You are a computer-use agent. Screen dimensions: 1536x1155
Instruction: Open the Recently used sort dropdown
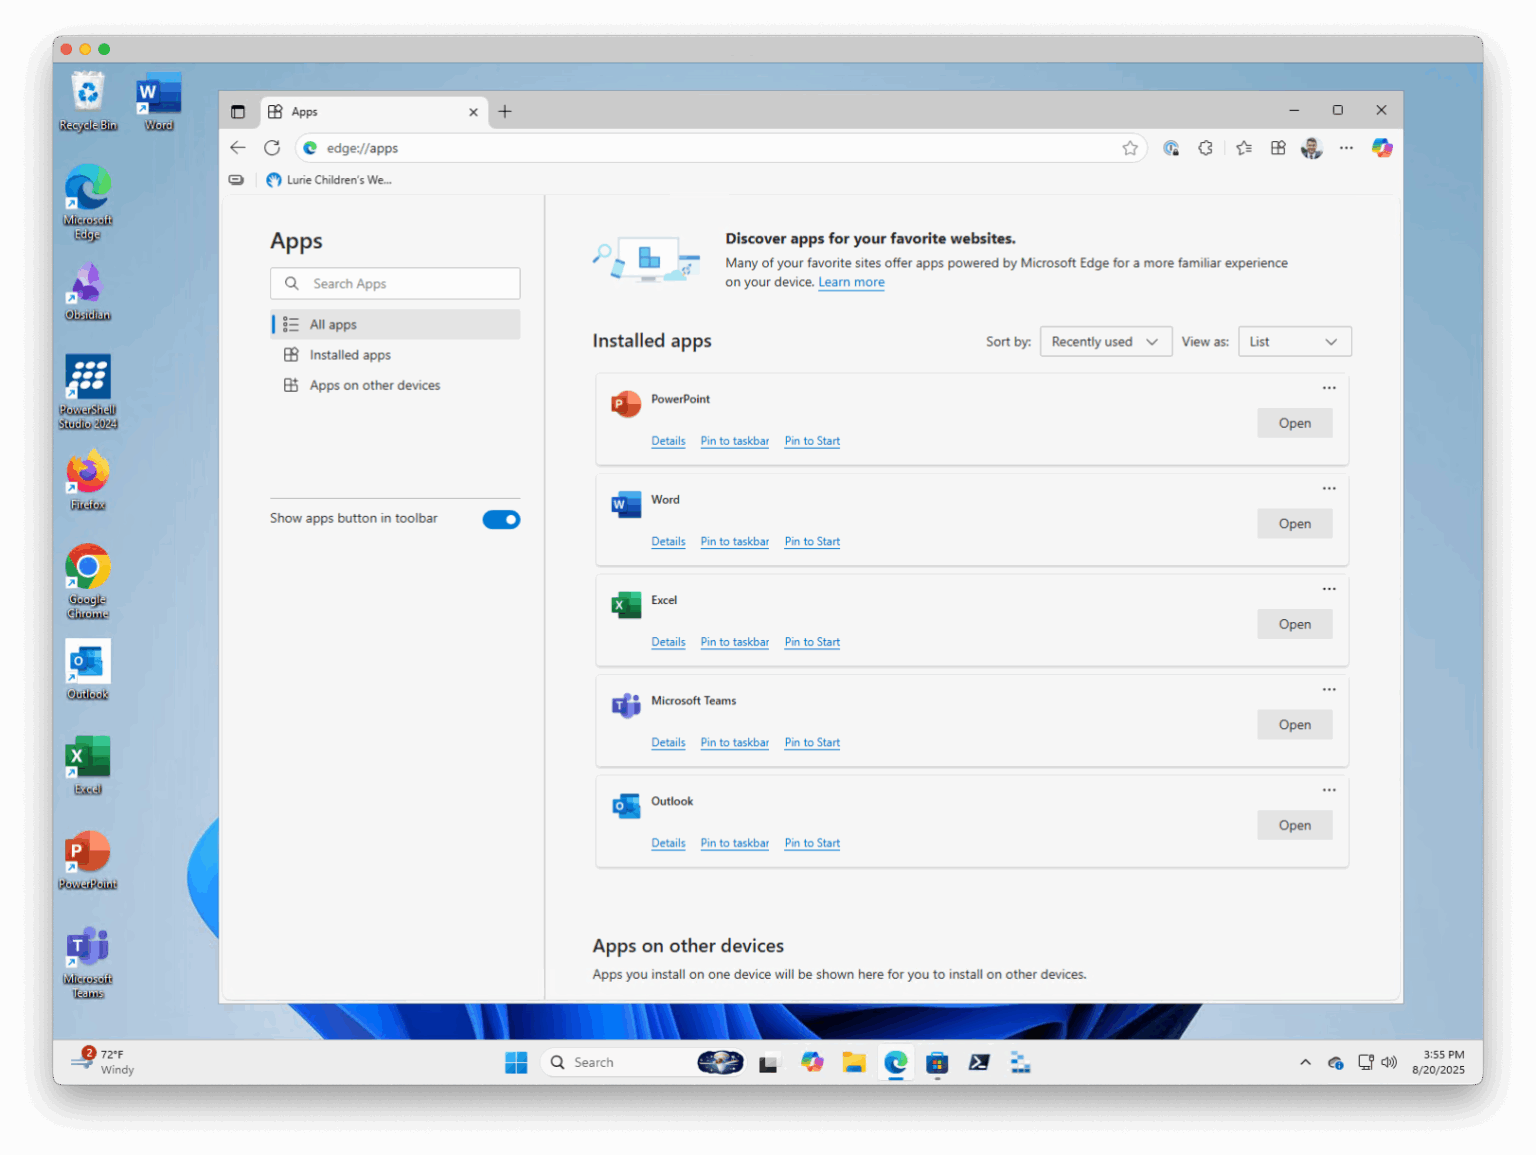click(x=1106, y=341)
